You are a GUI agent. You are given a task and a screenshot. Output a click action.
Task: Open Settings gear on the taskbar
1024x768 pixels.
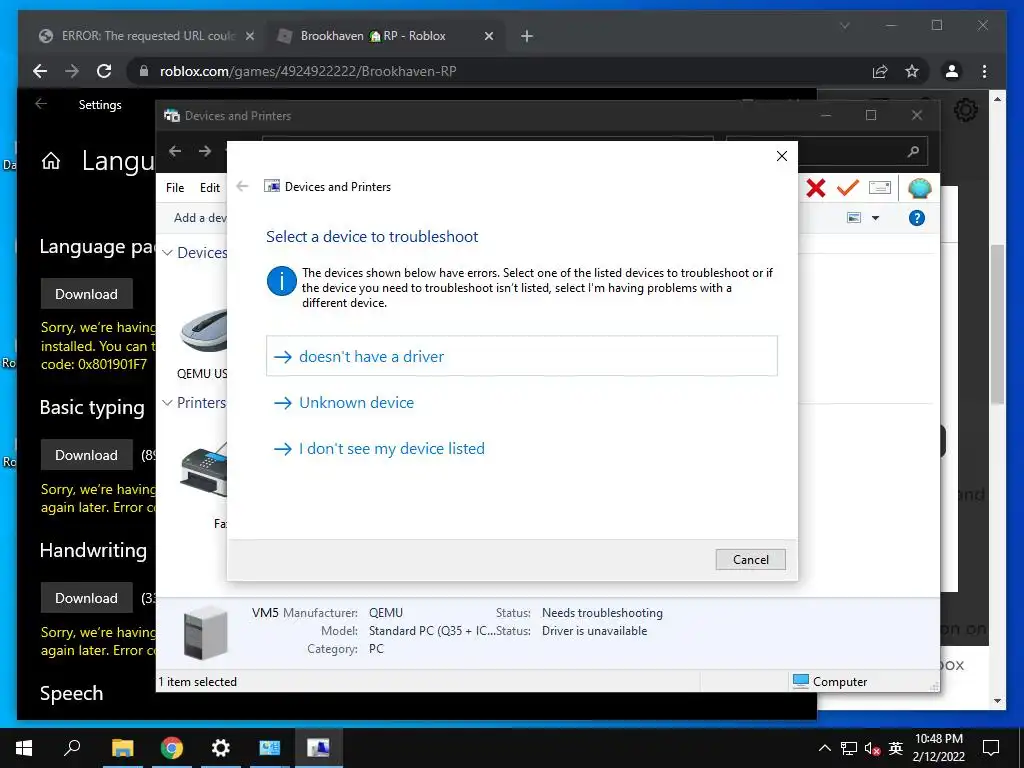(221, 748)
